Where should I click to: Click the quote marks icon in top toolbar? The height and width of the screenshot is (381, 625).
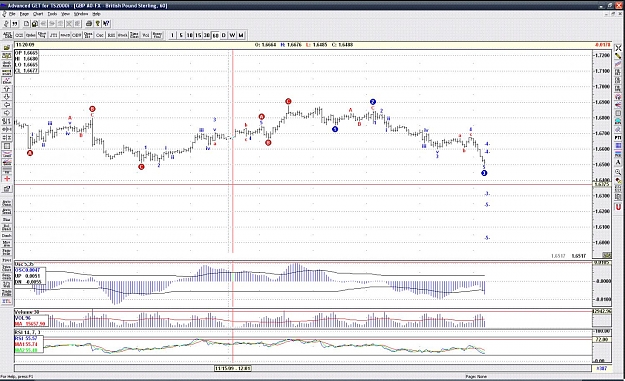(x=15, y=24)
